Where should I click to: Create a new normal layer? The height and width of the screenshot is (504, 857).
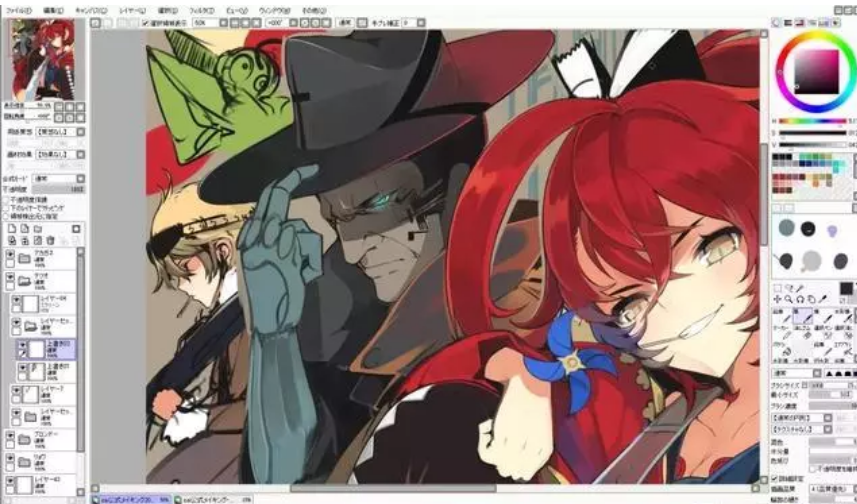pyautogui.click(x=12, y=228)
